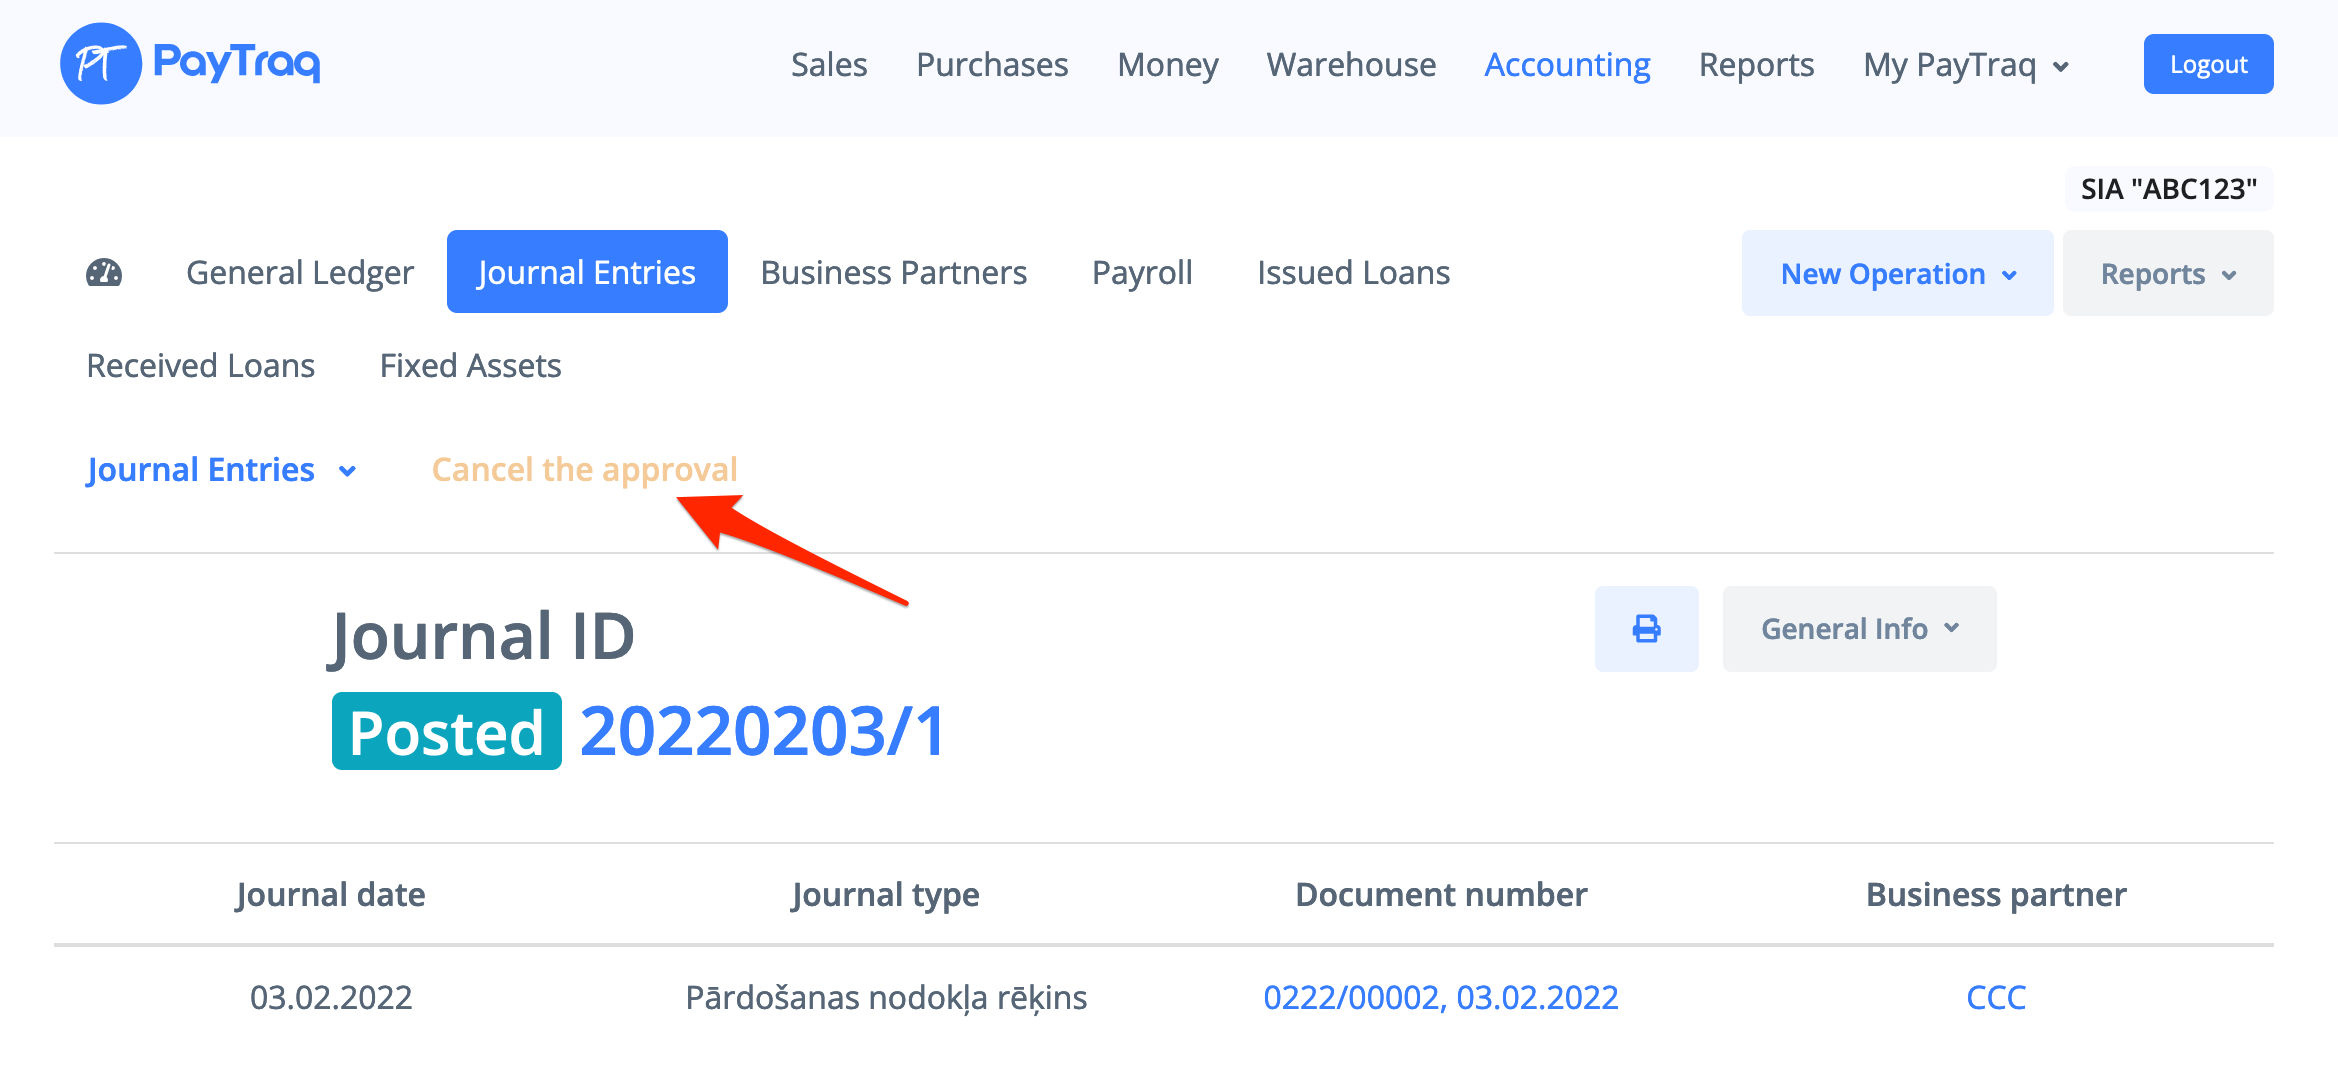Switch to General Ledger tab
Screen dimensions: 2338x1074
[x=300, y=272]
